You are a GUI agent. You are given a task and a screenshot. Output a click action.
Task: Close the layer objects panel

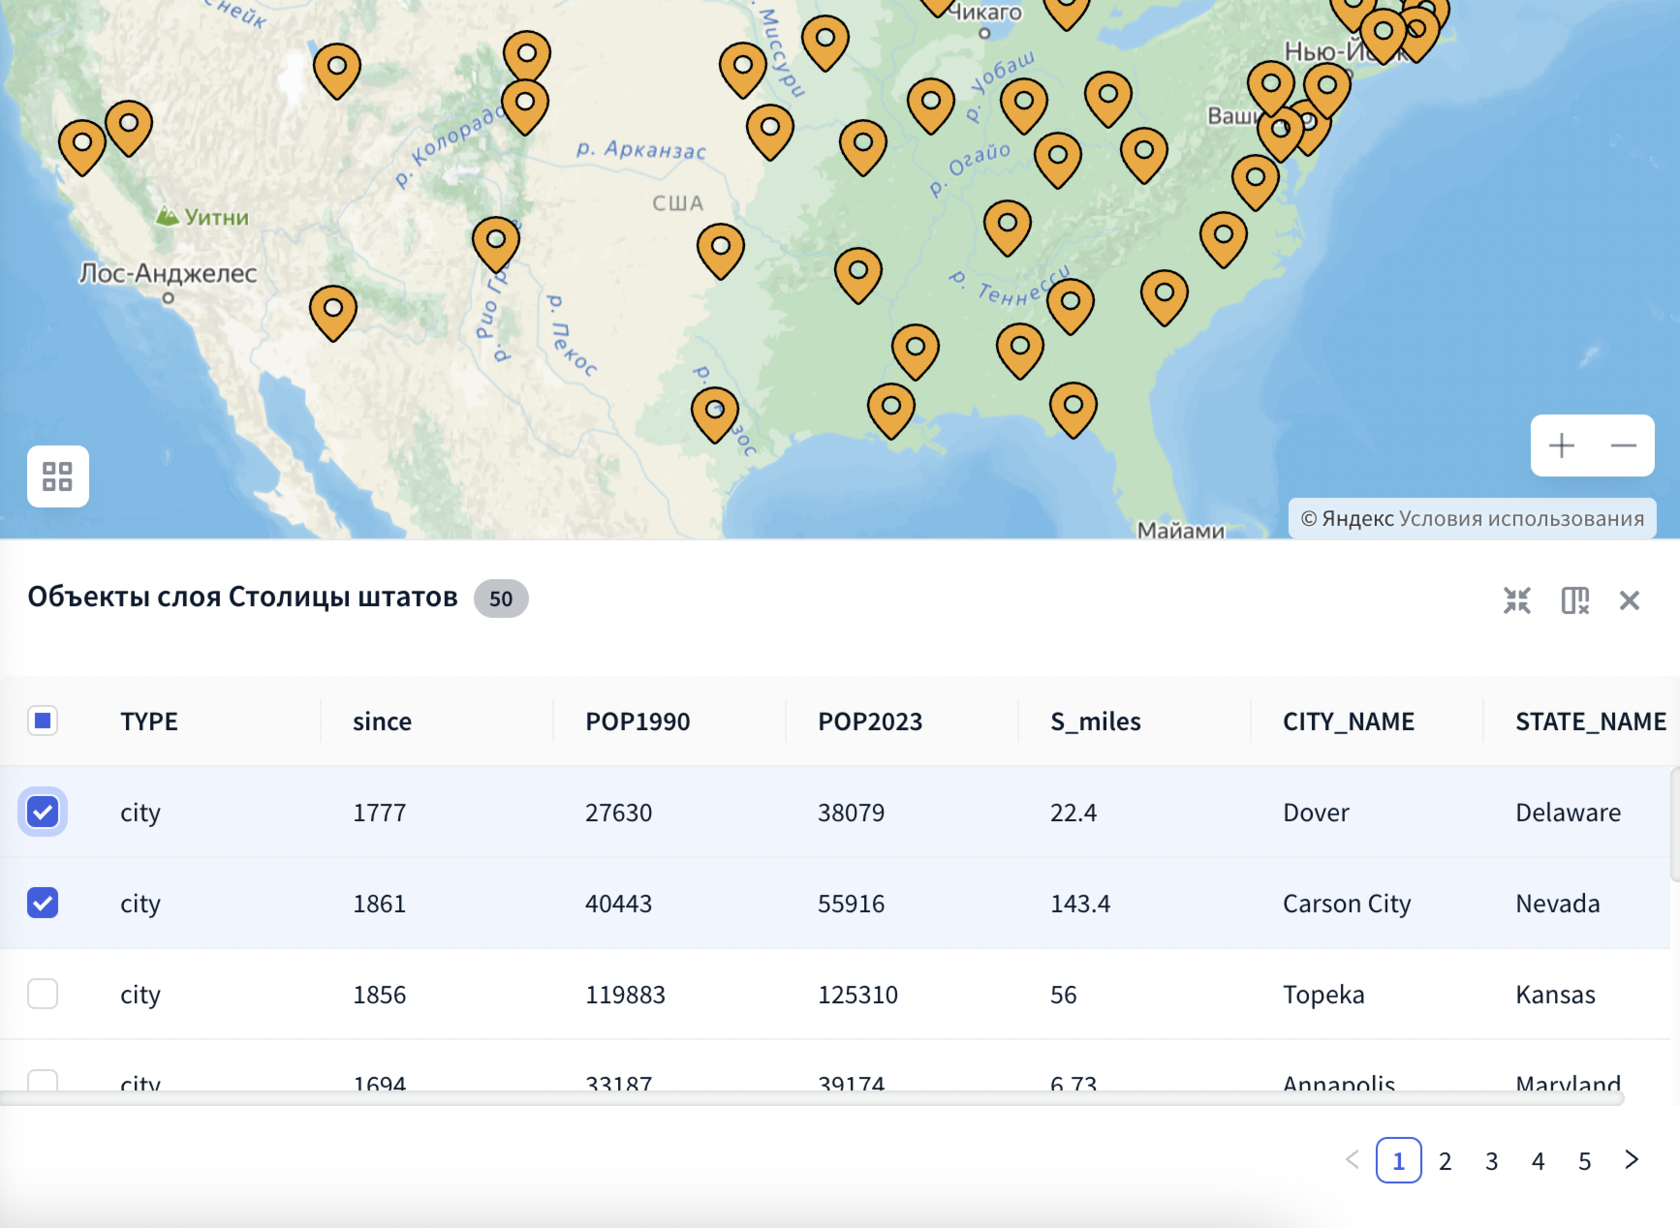1629,600
